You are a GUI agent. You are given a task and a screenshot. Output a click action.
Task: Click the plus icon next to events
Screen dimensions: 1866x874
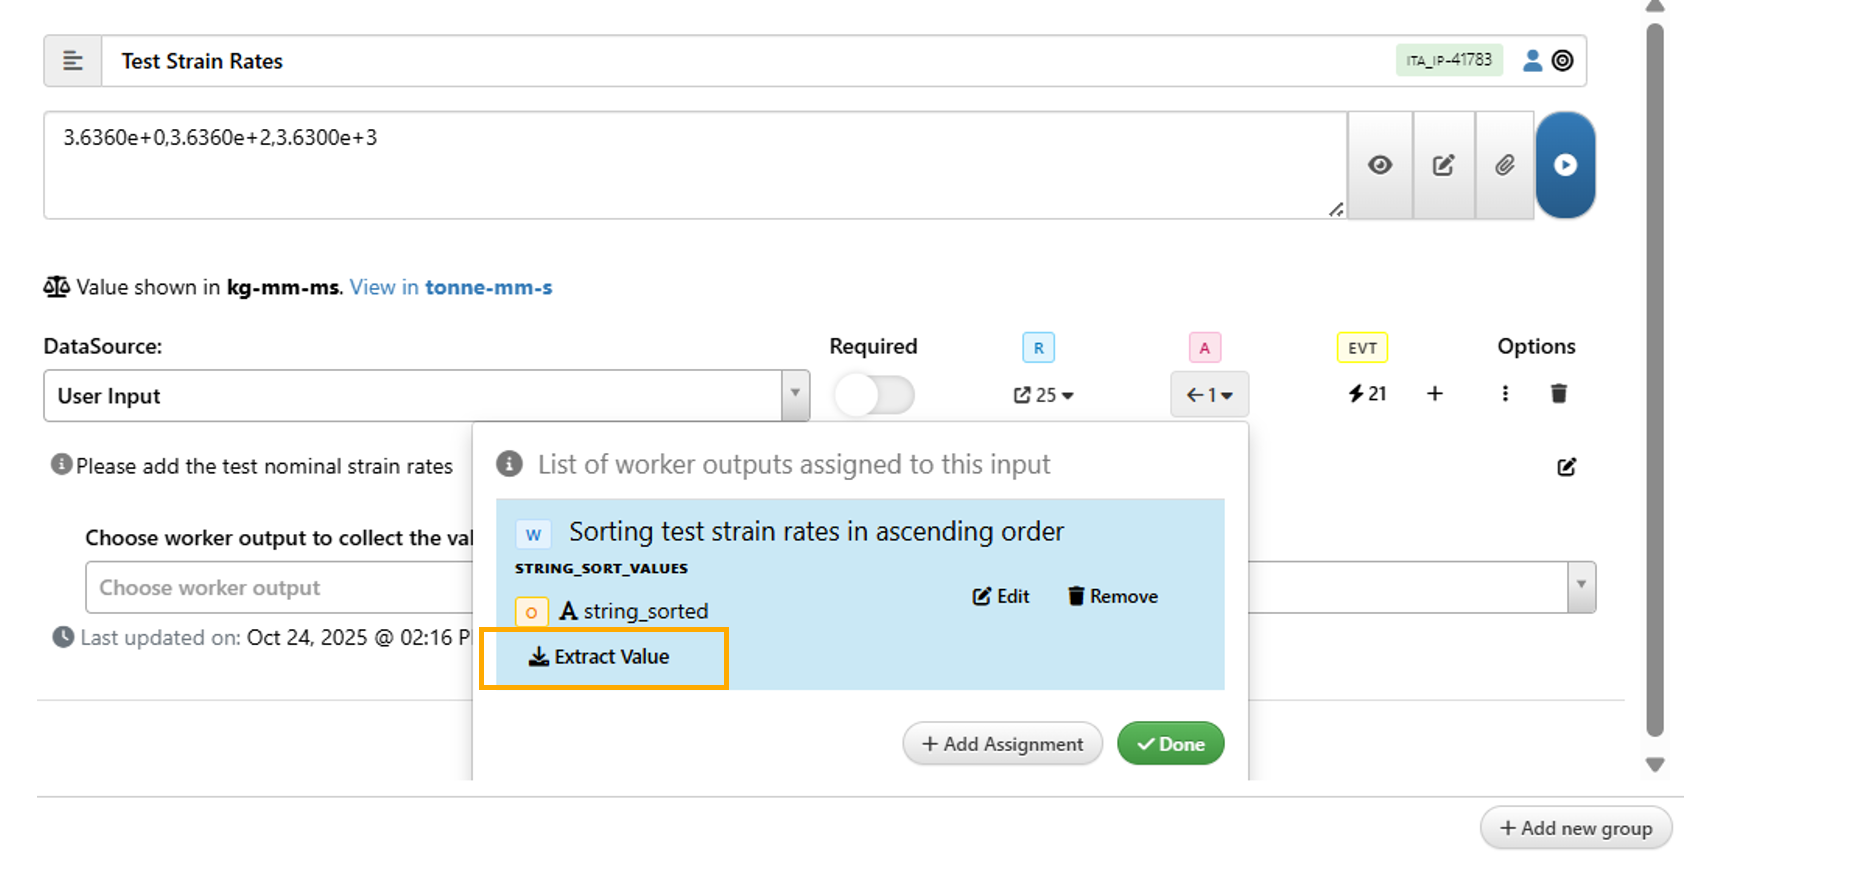[x=1434, y=394]
